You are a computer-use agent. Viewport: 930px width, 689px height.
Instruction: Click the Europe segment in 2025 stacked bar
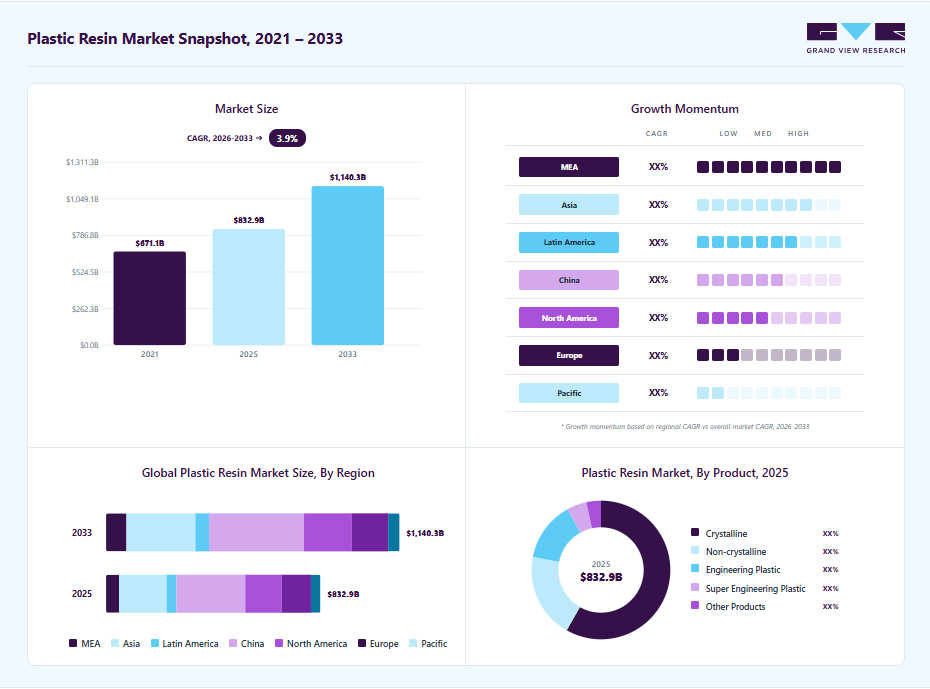tap(296, 594)
